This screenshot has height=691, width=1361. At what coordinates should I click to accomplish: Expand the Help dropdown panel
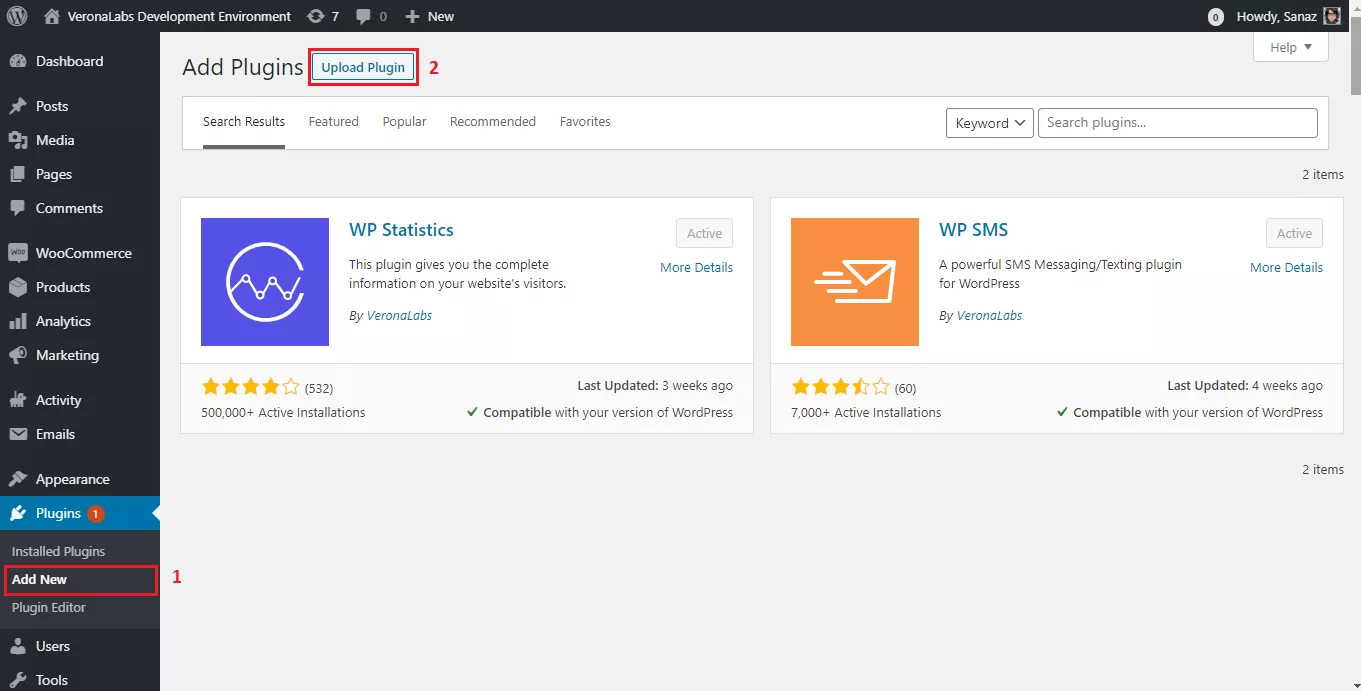pos(1291,47)
